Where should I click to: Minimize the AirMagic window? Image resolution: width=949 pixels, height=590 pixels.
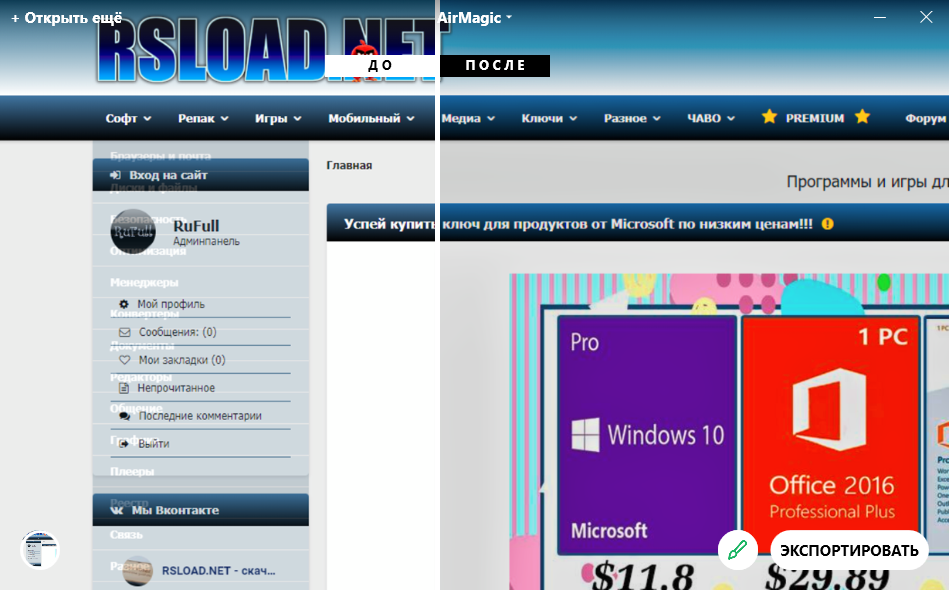click(880, 17)
